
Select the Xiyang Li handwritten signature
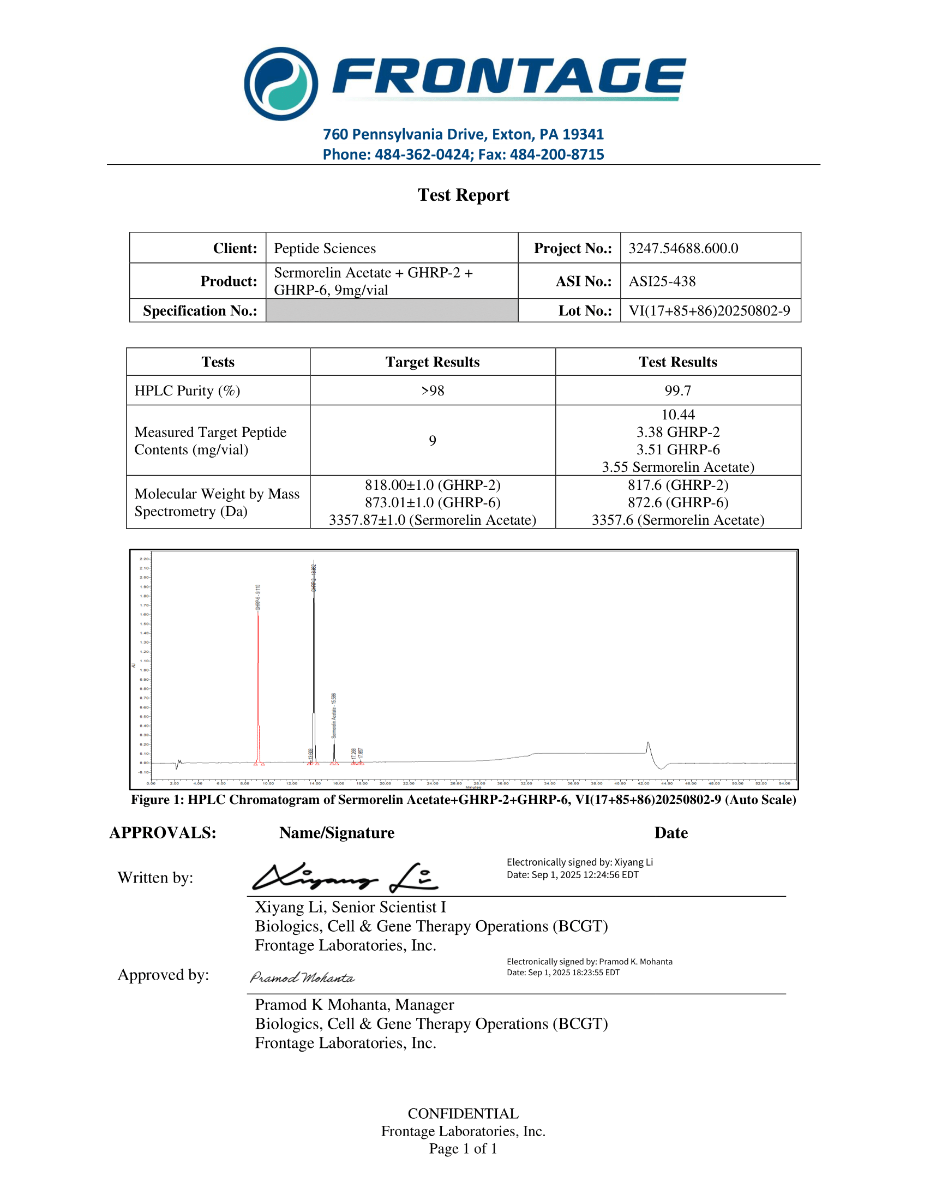[345, 876]
